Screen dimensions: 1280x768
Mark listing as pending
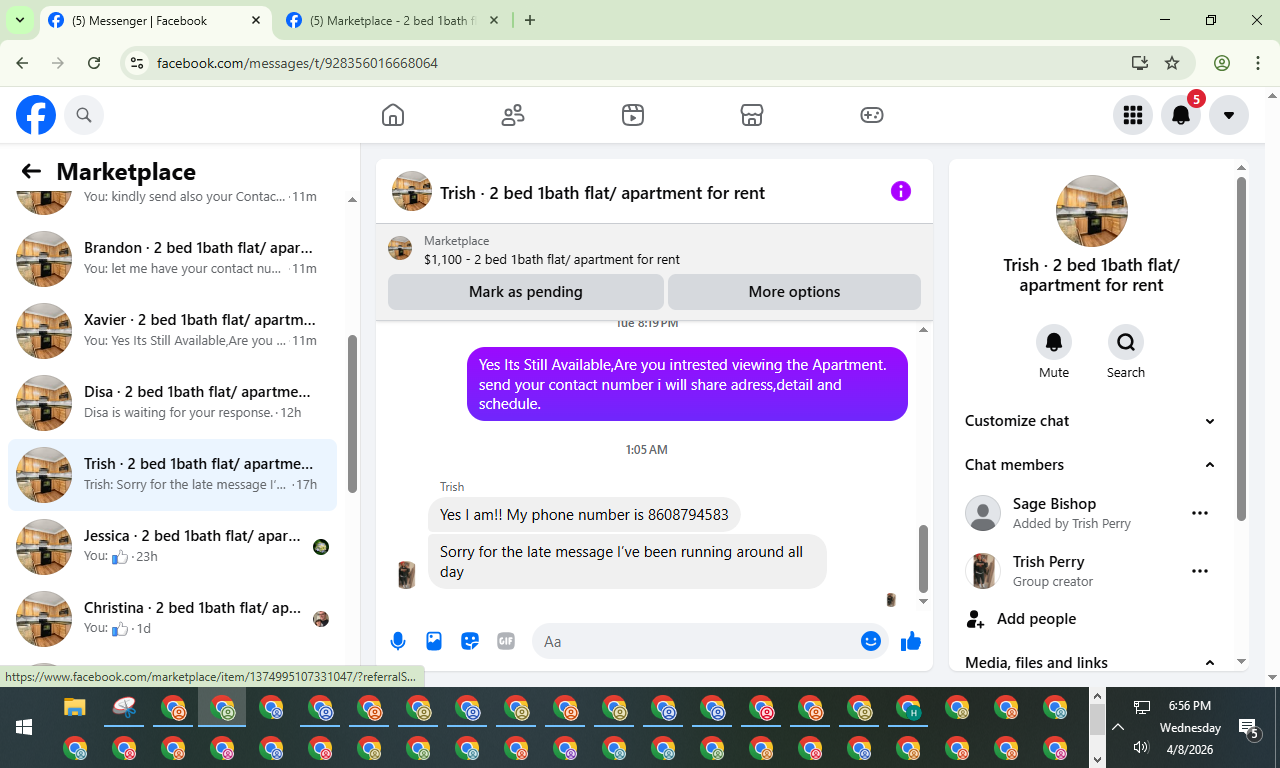click(525, 292)
